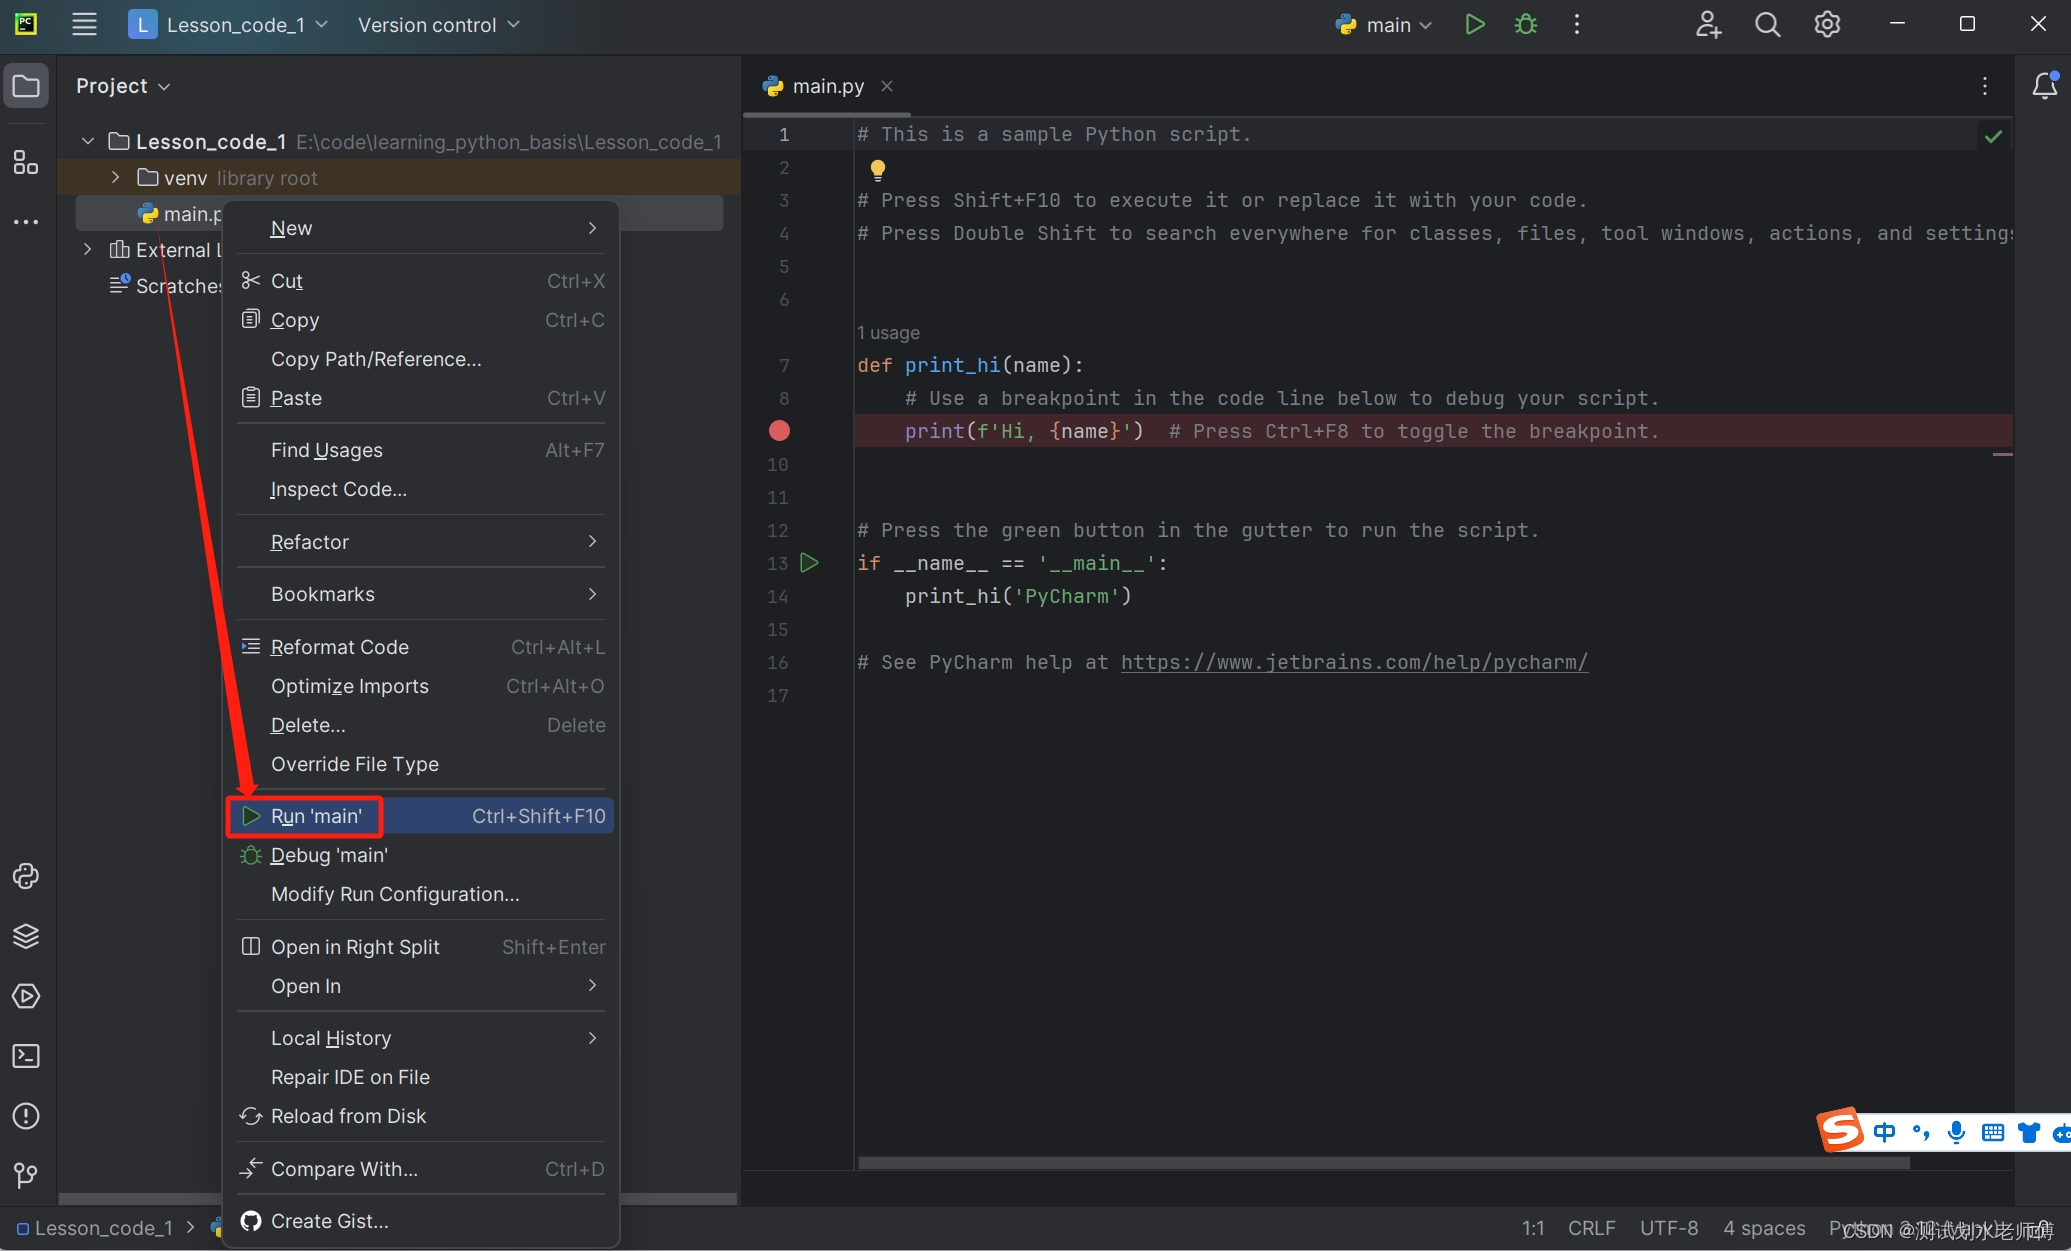Open the Terminal tool window
This screenshot has width=2071, height=1251.
pos(26,1056)
